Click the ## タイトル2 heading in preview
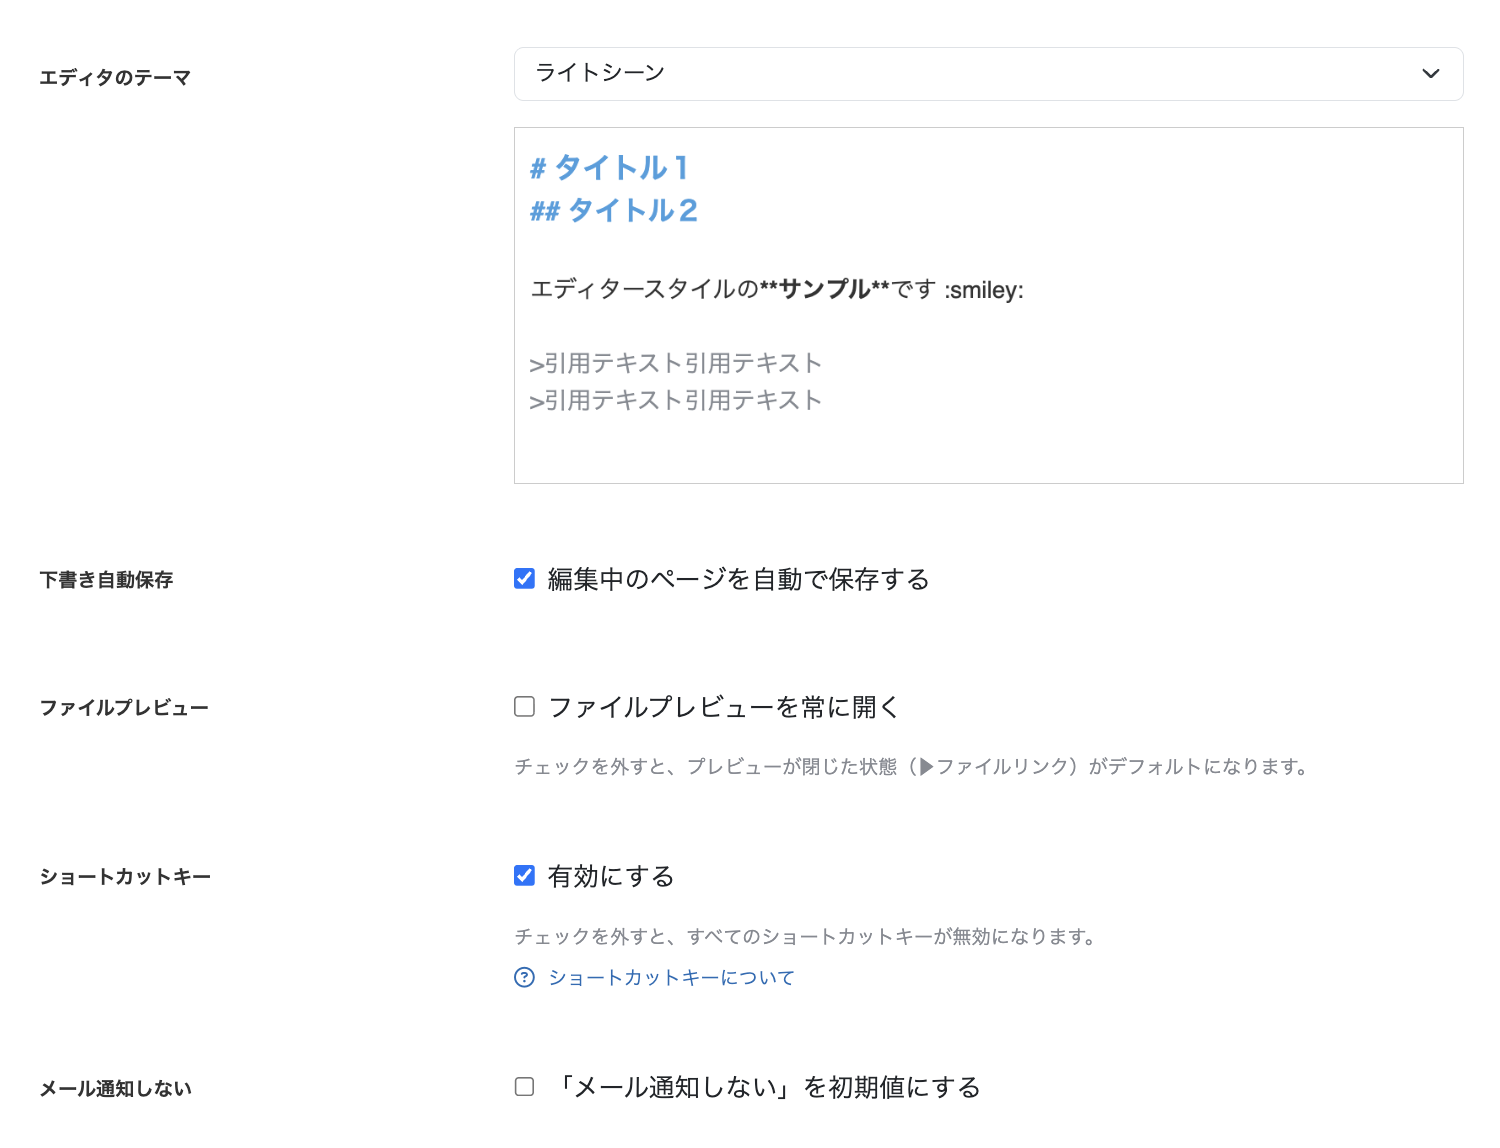This screenshot has height=1148, width=1500. [614, 210]
